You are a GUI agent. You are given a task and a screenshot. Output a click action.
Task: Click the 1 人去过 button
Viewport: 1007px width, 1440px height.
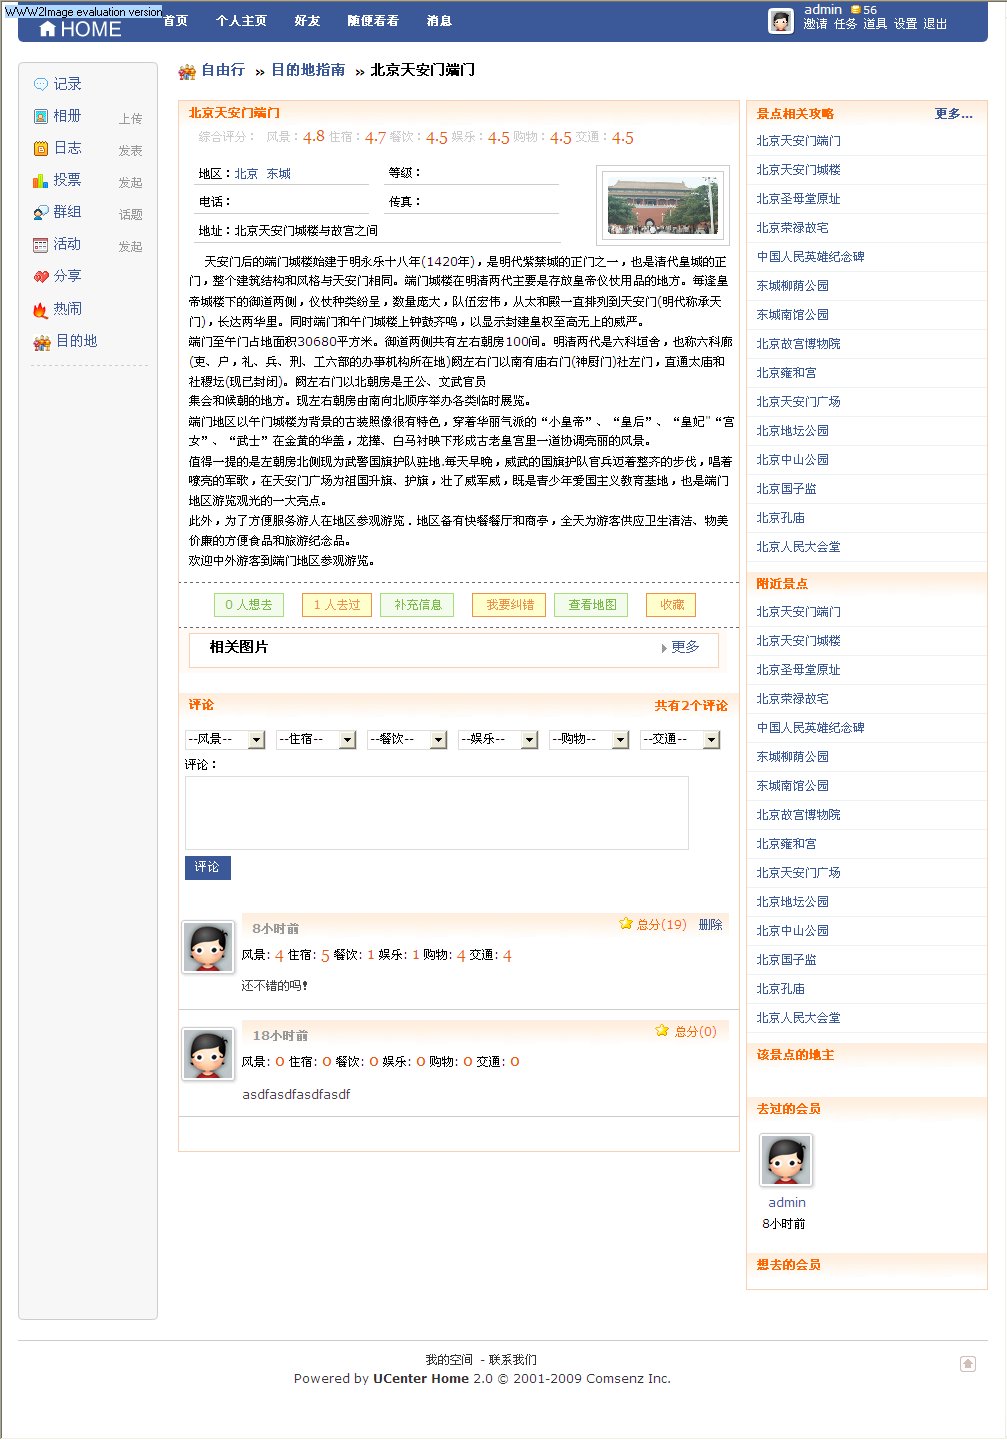pos(337,605)
